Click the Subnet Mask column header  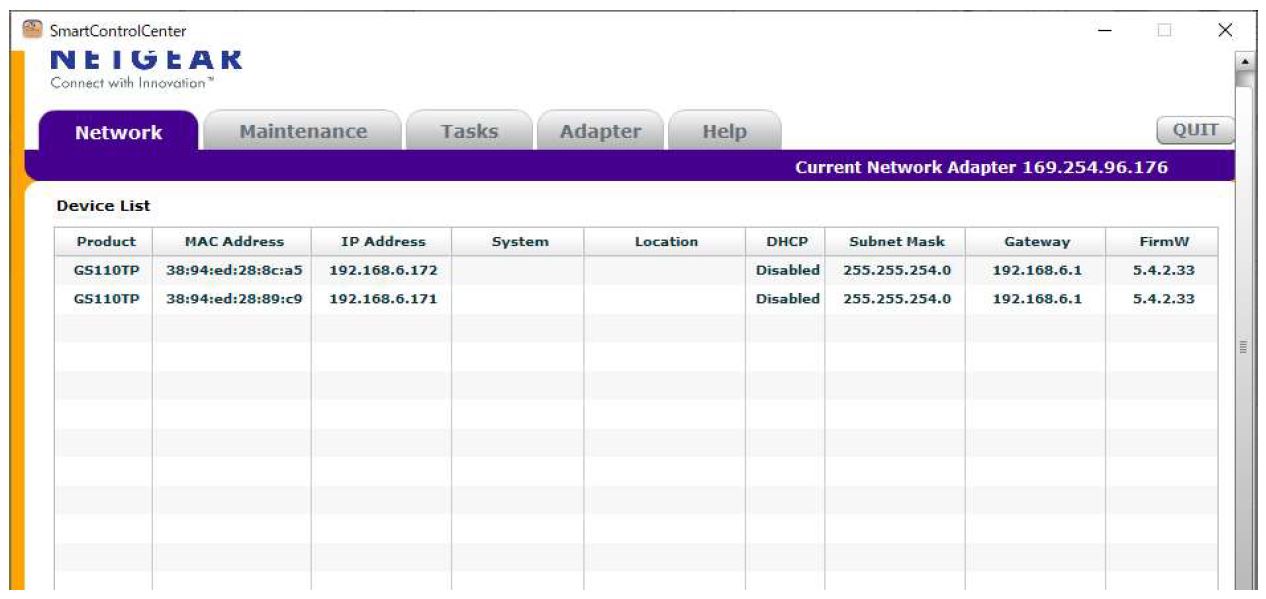[x=896, y=242]
